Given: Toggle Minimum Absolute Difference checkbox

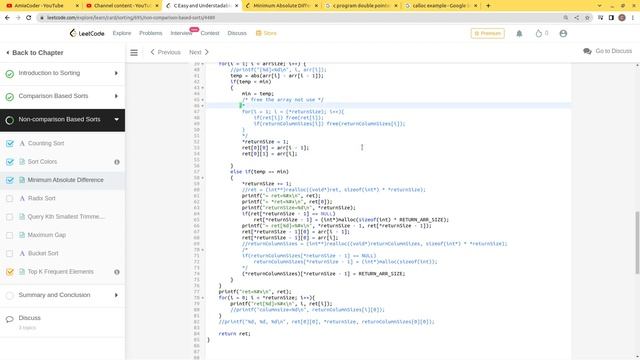Looking at the screenshot, I should click(10, 180).
